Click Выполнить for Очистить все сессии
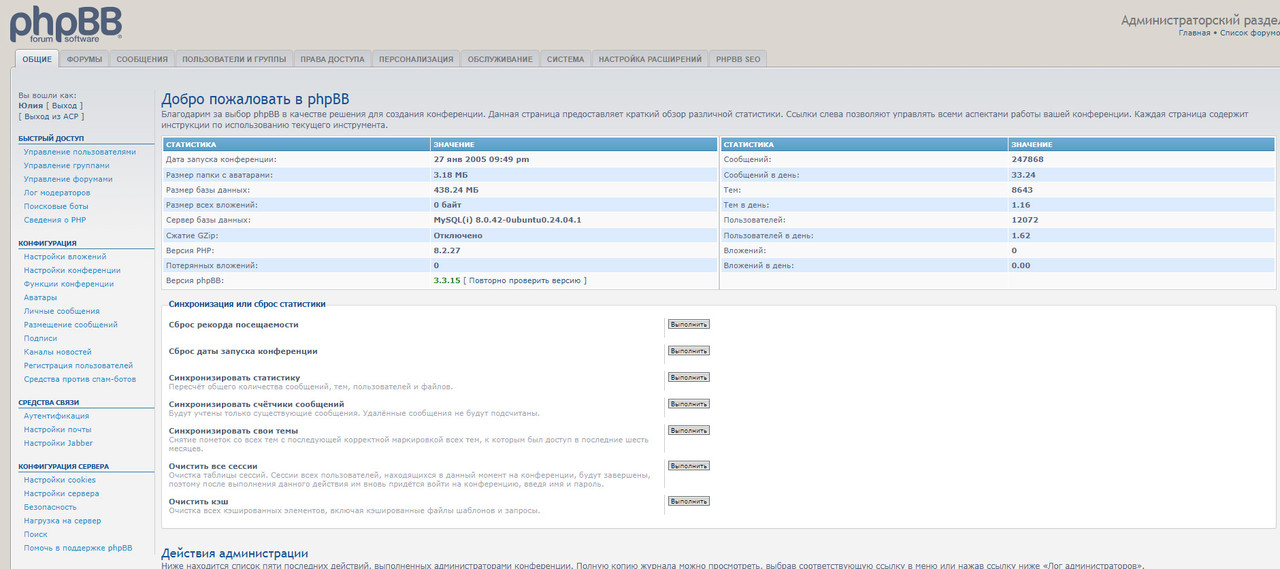Viewport: 1280px width, 569px height. pyautogui.click(x=688, y=466)
